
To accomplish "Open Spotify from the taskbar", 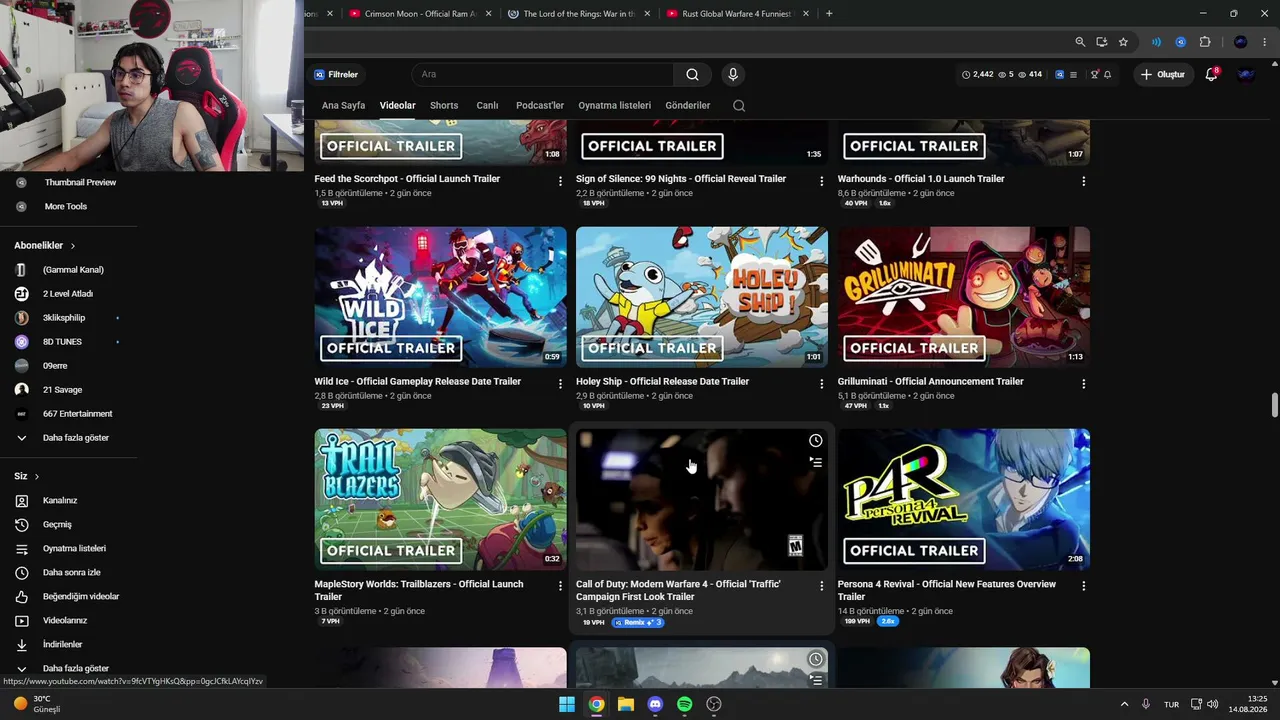I will point(684,704).
